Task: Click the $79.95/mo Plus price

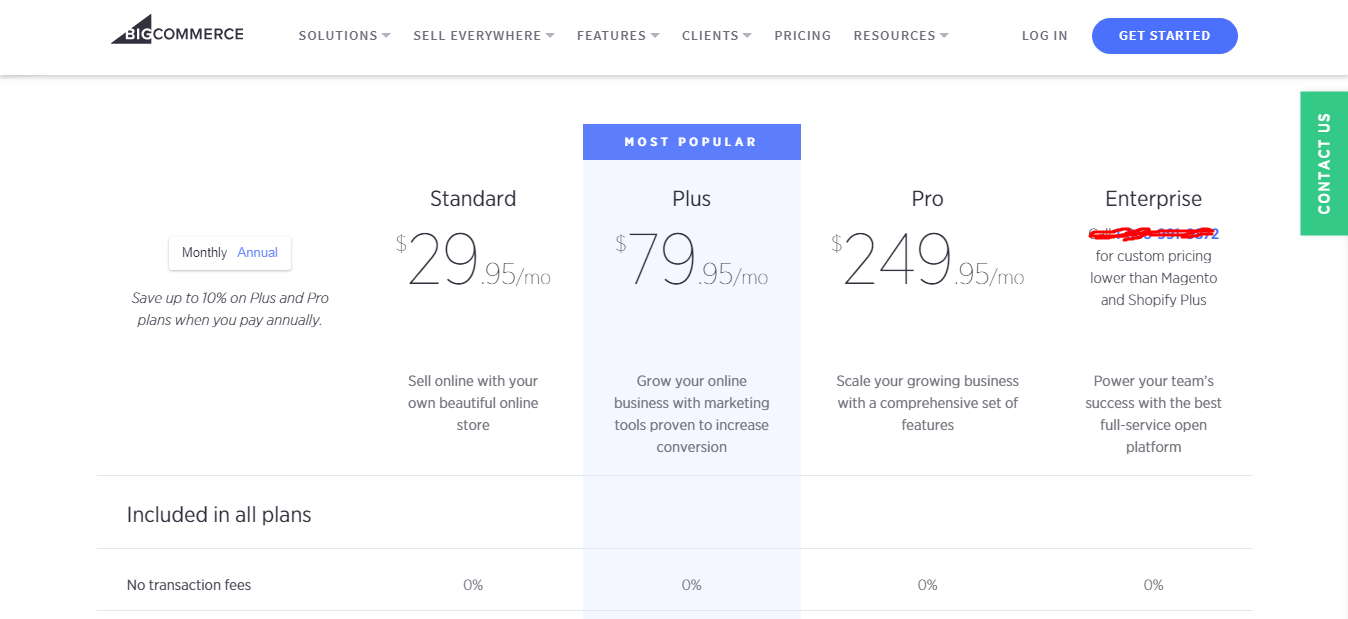Action: pyautogui.click(x=691, y=261)
